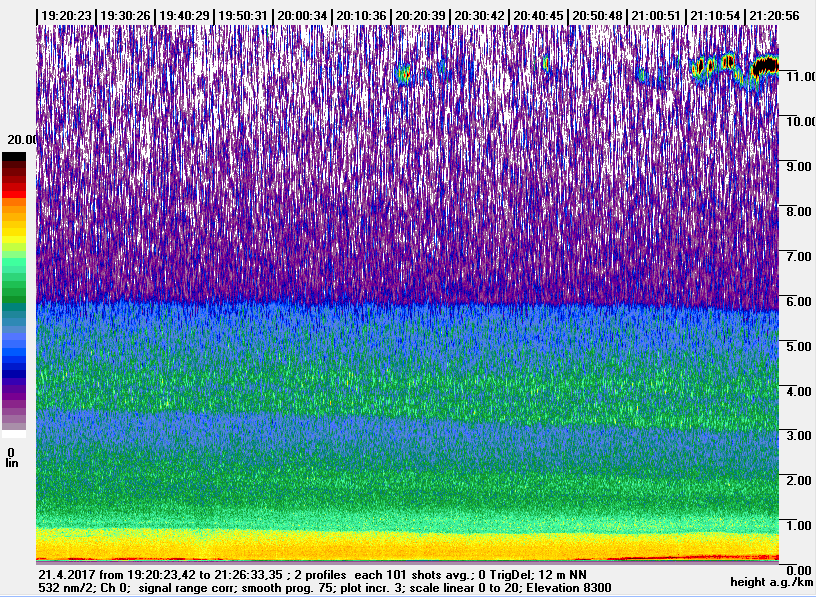Click the 11.00 height axis label
Image resolution: width=816 pixels, height=597 pixels.
801,77
